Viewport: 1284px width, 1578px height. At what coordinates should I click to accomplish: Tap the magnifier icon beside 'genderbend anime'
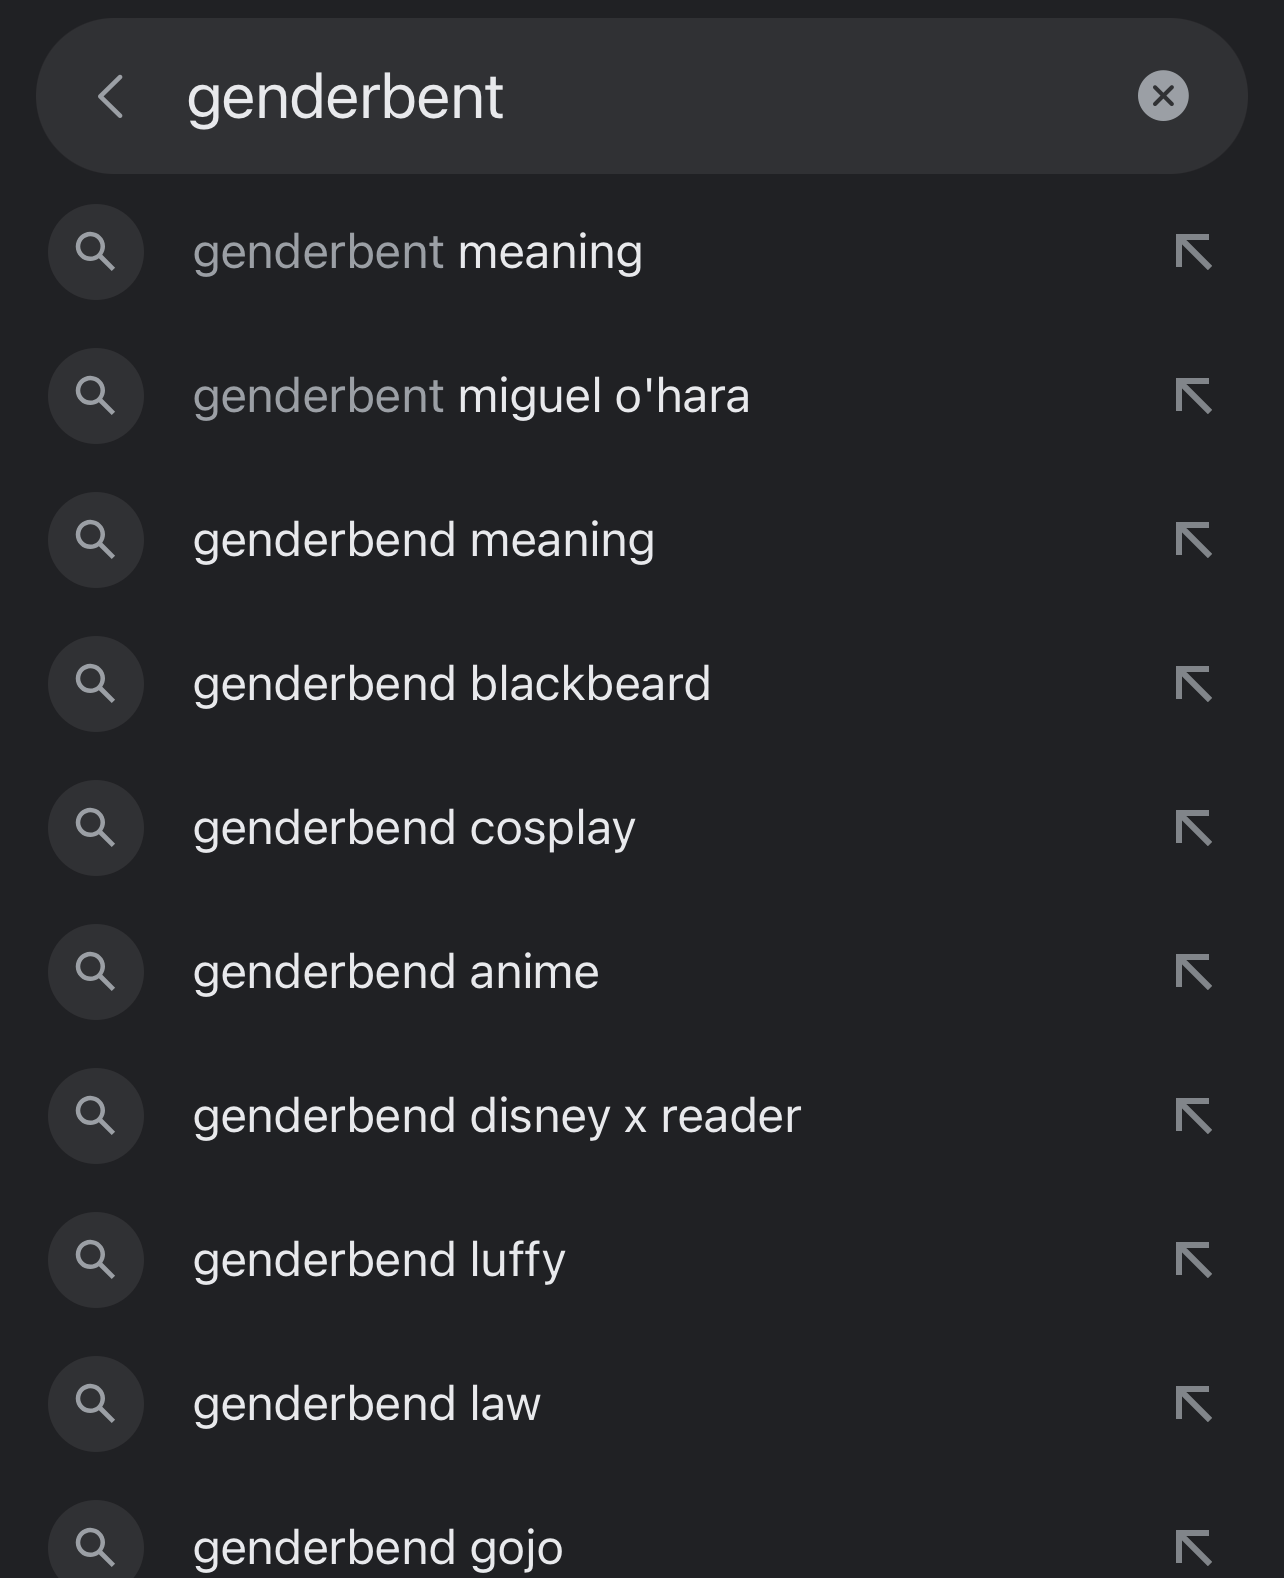(x=95, y=972)
